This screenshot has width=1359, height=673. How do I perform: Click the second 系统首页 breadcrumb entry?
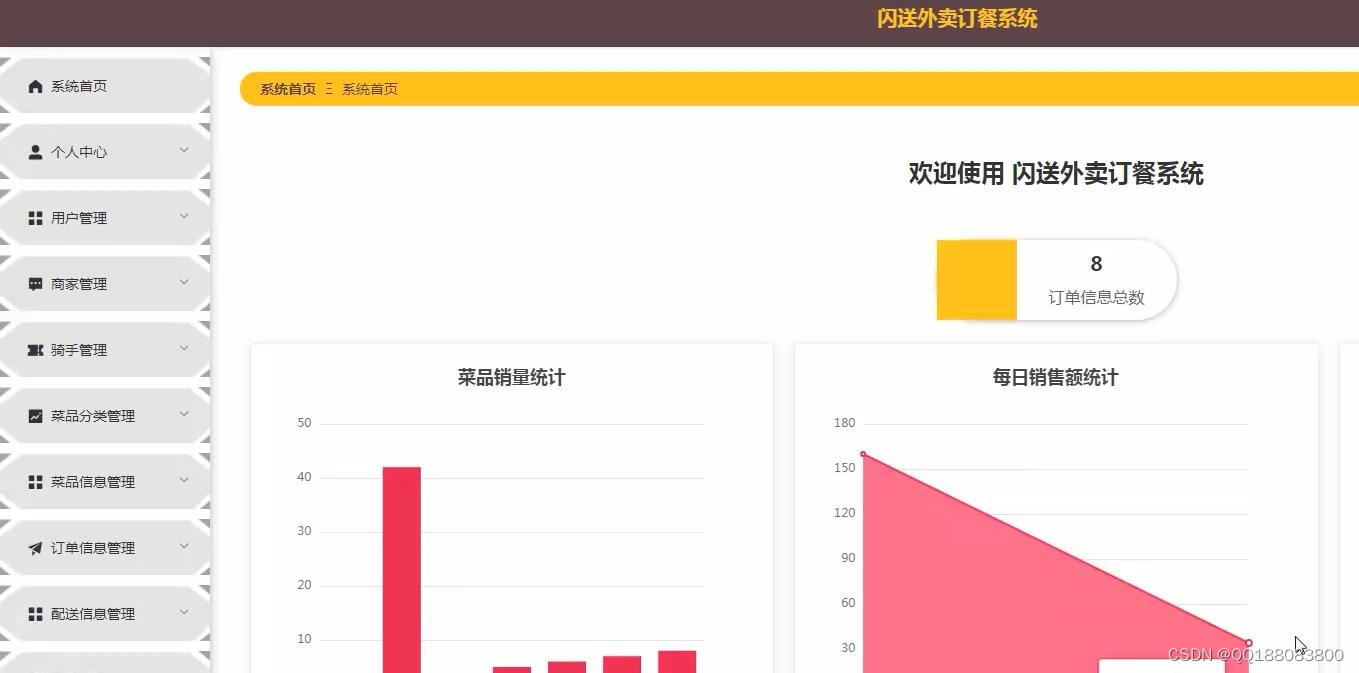pos(370,89)
